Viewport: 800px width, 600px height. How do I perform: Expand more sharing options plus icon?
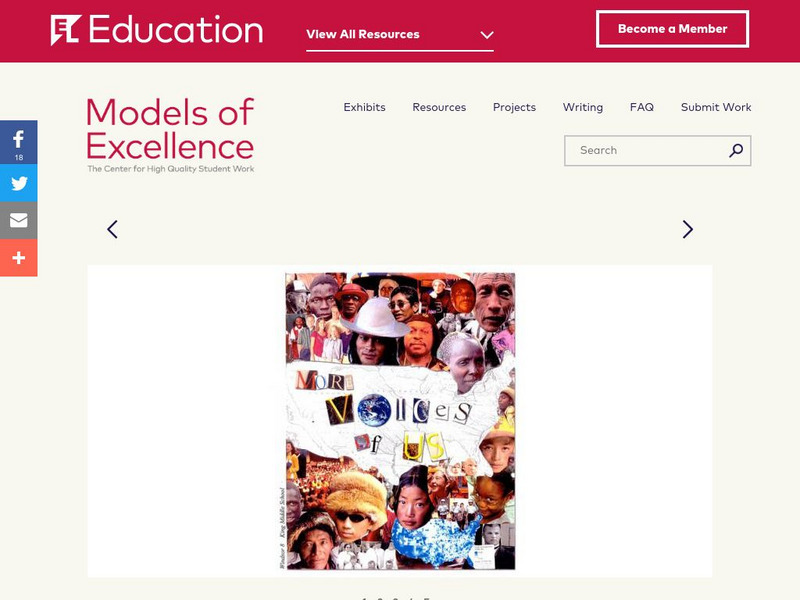(x=19, y=258)
